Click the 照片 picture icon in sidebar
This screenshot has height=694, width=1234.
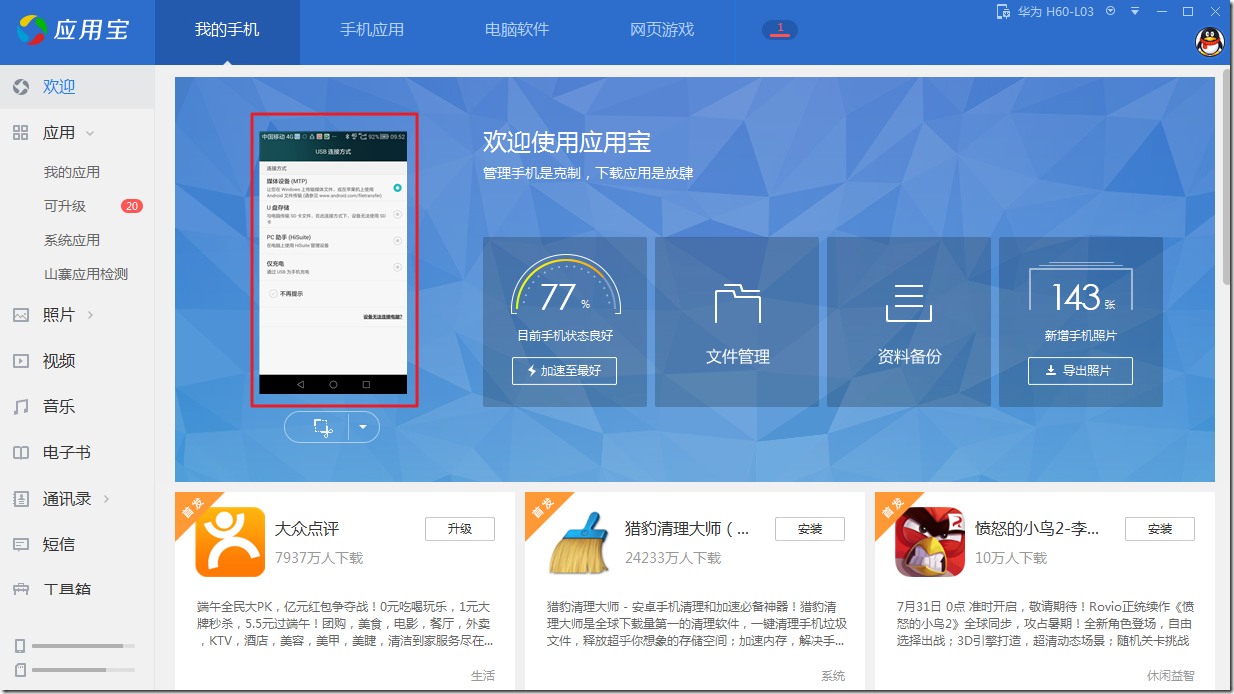tap(20, 315)
